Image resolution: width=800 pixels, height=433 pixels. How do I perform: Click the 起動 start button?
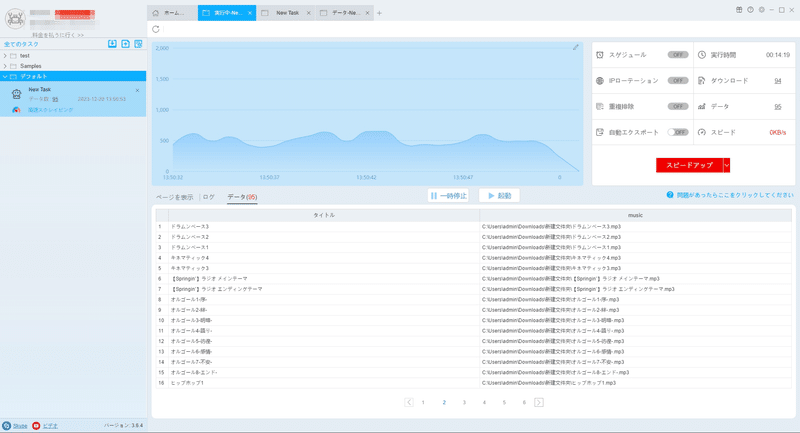tap(499, 195)
